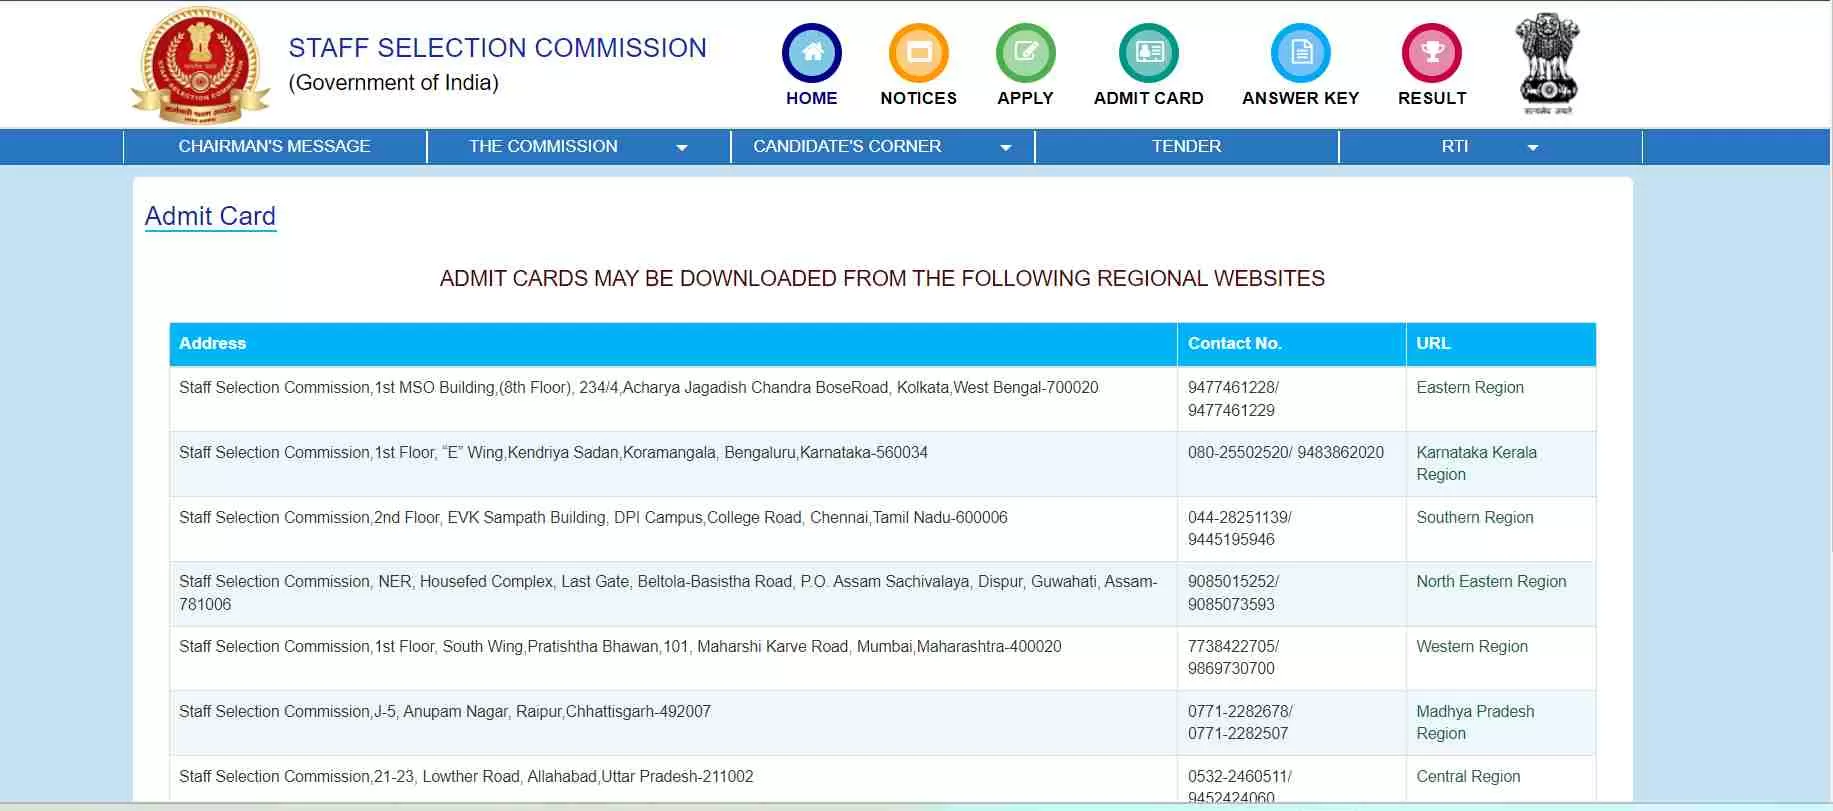Click the Admit Card page heading
The width and height of the screenshot is (1833, 811).
pos(210,216)
